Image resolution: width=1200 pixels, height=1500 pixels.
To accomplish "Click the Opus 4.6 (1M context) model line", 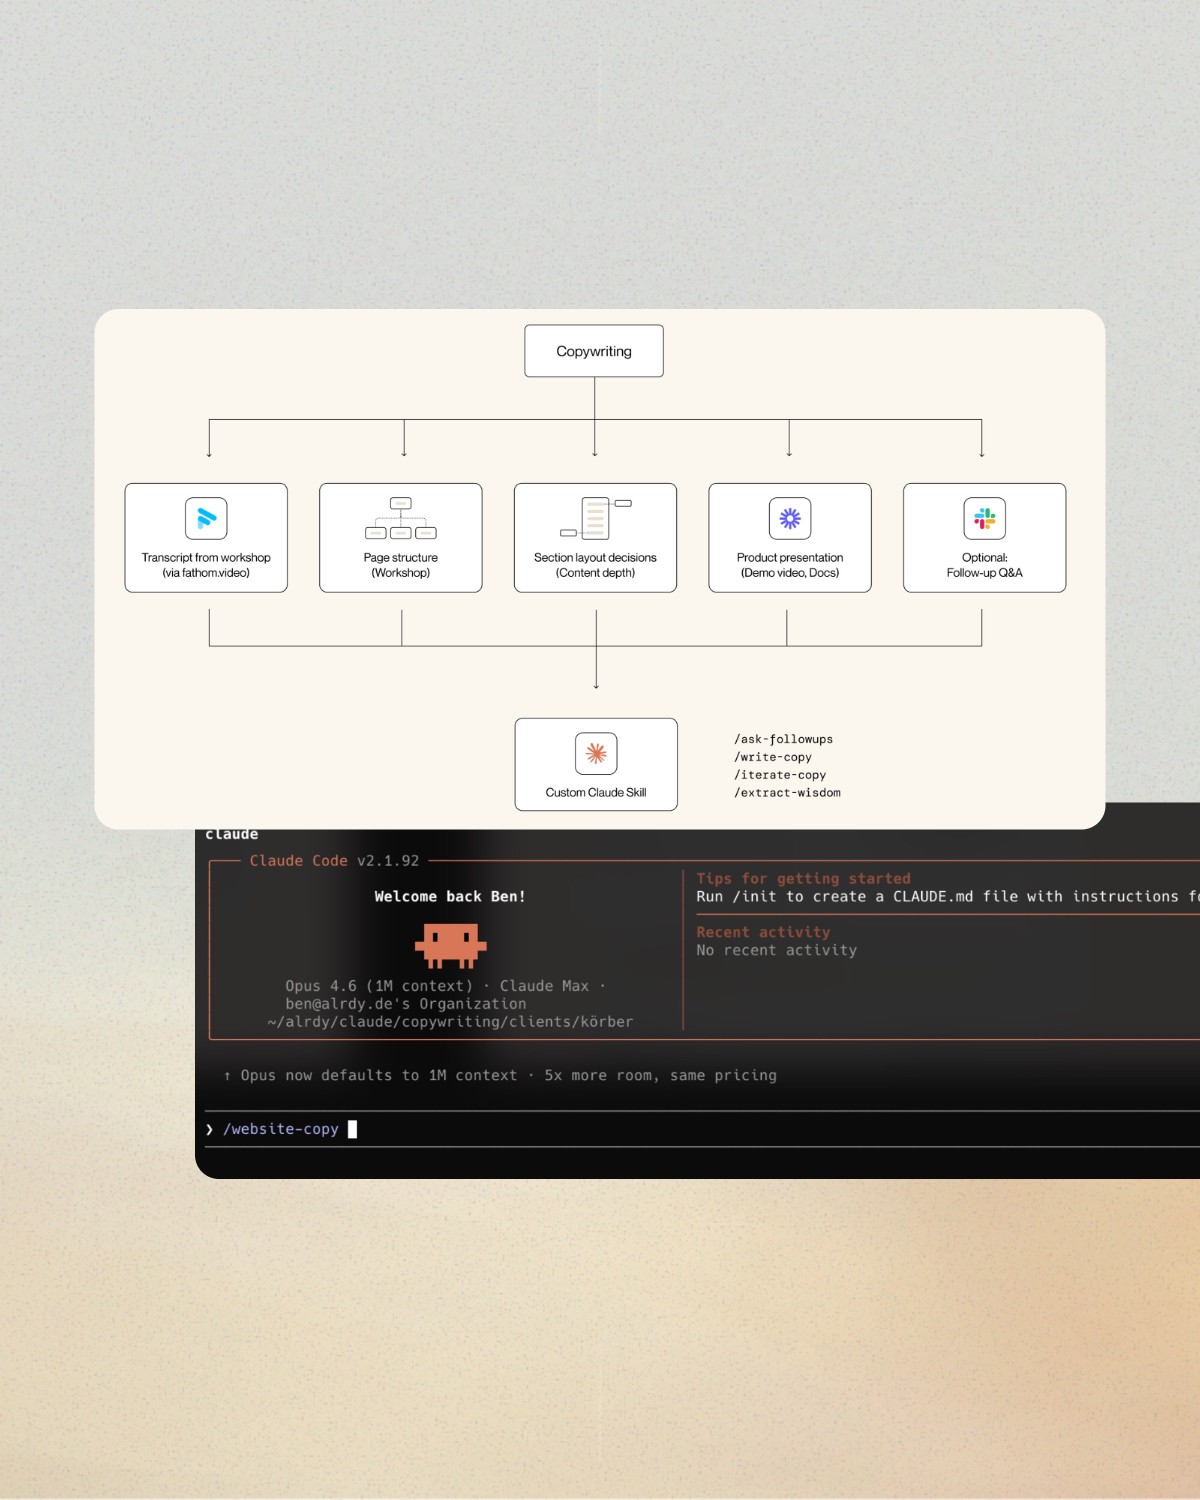I will 446,986.
